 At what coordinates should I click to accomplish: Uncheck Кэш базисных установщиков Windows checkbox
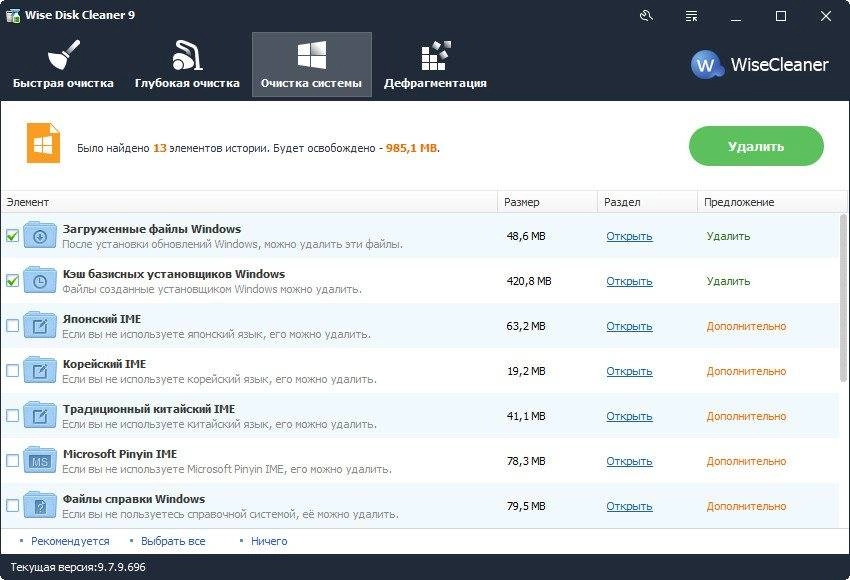pyautogui.click(x=12, y=281)
